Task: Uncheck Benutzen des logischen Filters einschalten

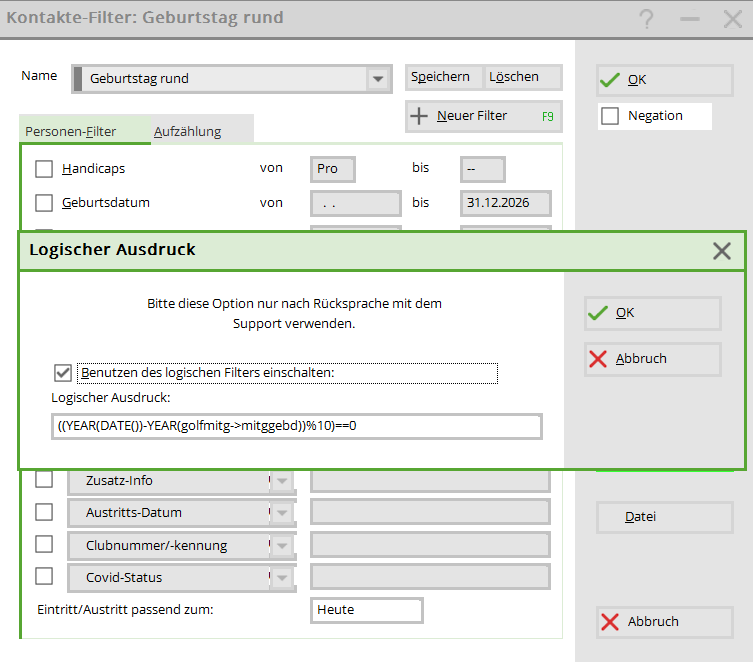Action: 63,373
